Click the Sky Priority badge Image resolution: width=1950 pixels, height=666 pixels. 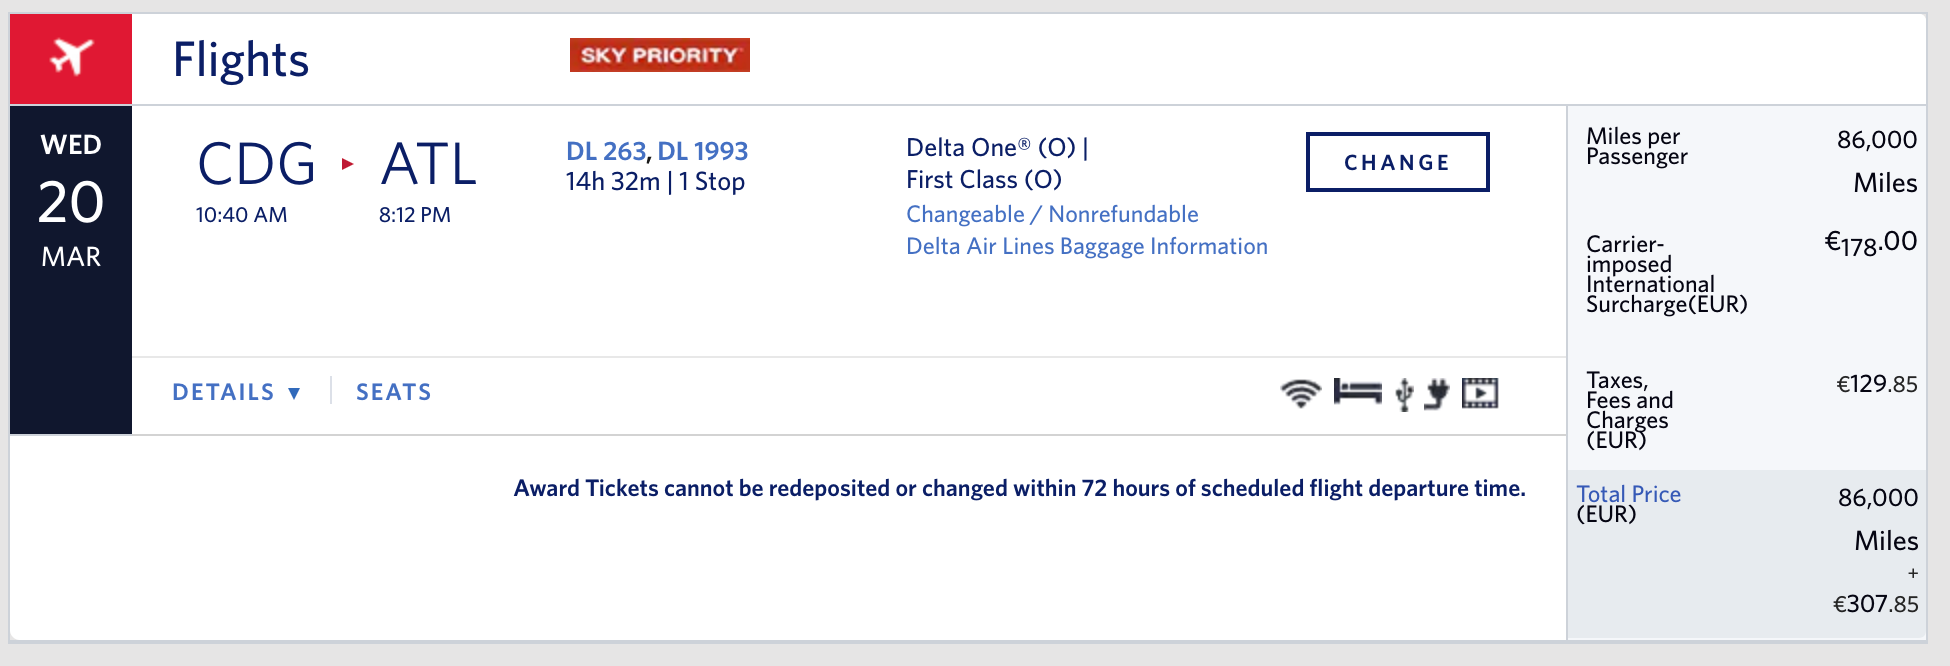(659, 55)
